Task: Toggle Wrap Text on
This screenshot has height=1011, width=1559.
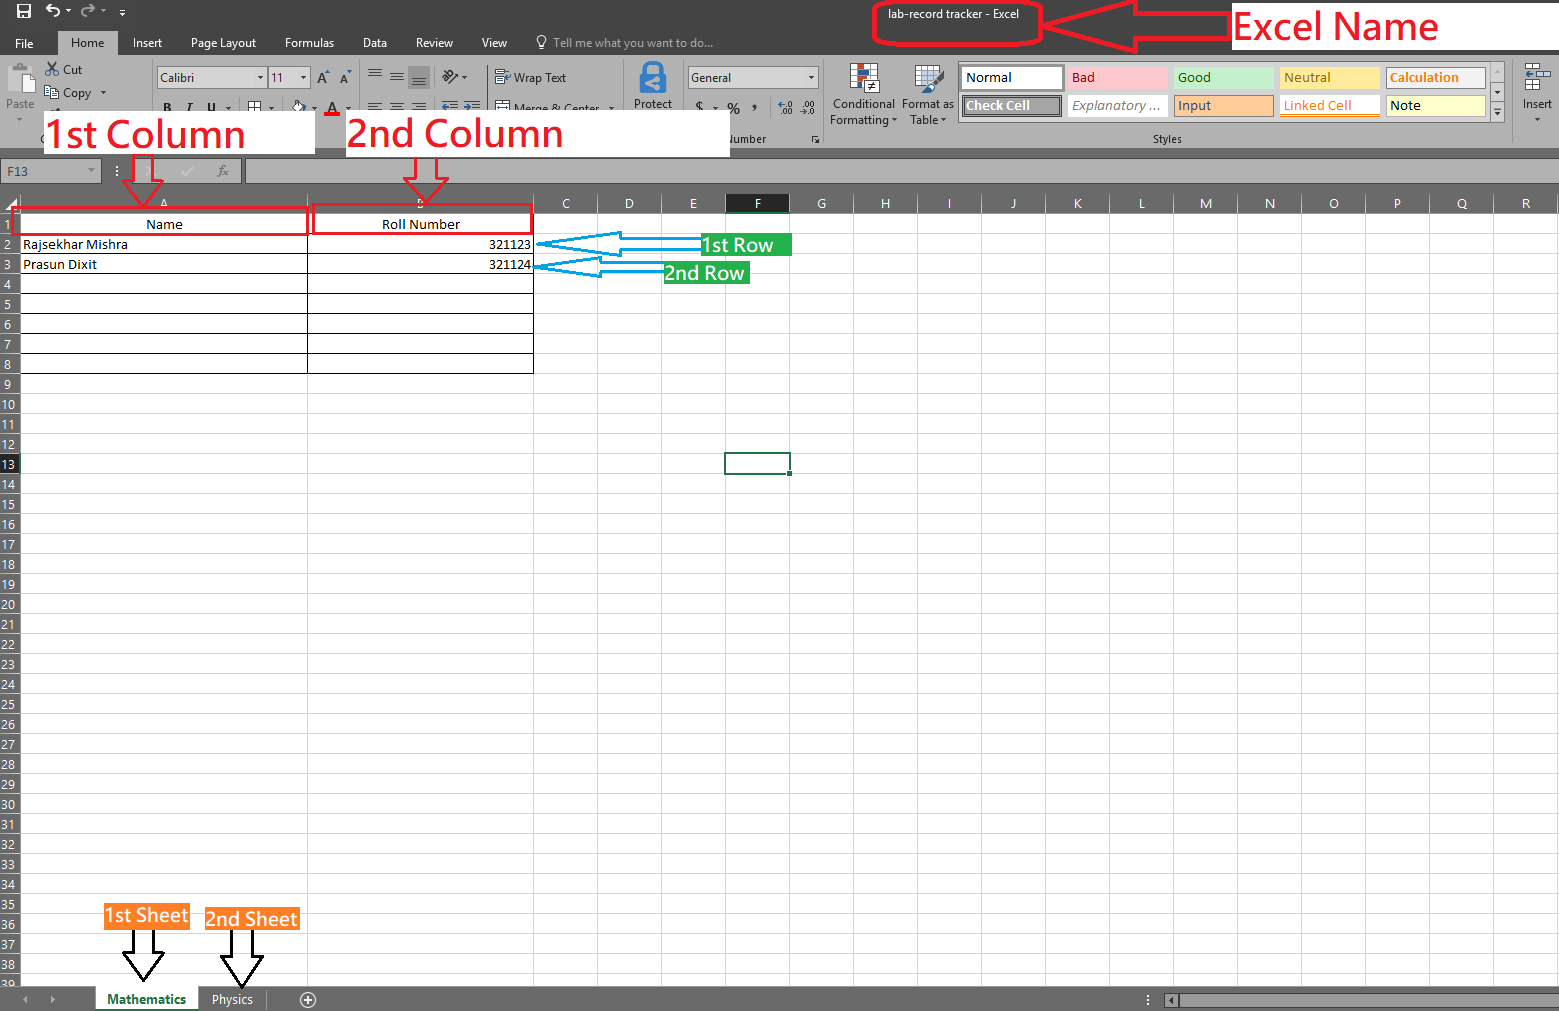Action: pyautogui.click(x=531, y=78)
